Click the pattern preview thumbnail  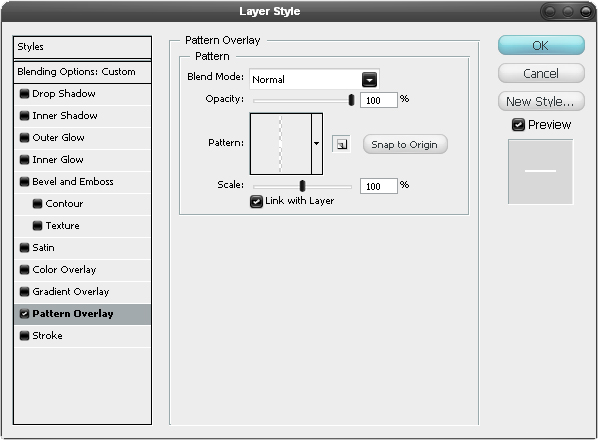pos(281,144)
